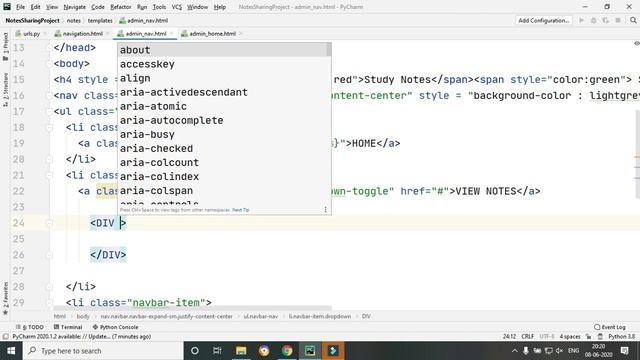Open the Terminal tool window
The height and width of the screenshot is (360, 640).
(68, 327)
